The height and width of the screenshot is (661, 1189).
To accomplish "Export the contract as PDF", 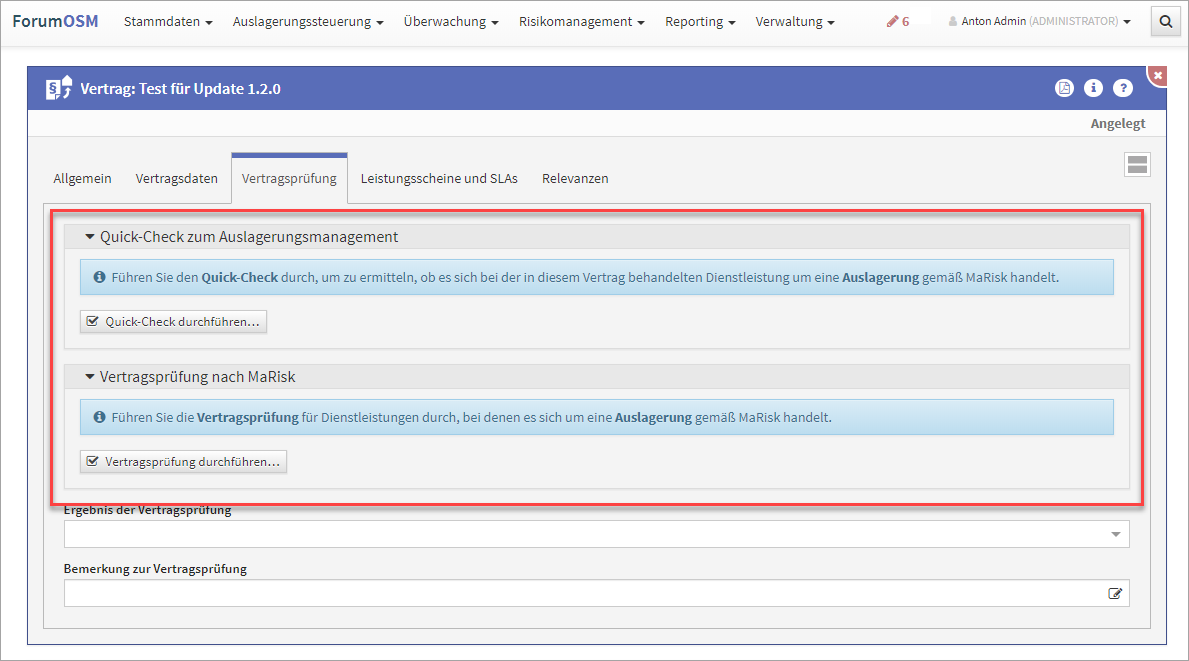I will coord(1064,88).
